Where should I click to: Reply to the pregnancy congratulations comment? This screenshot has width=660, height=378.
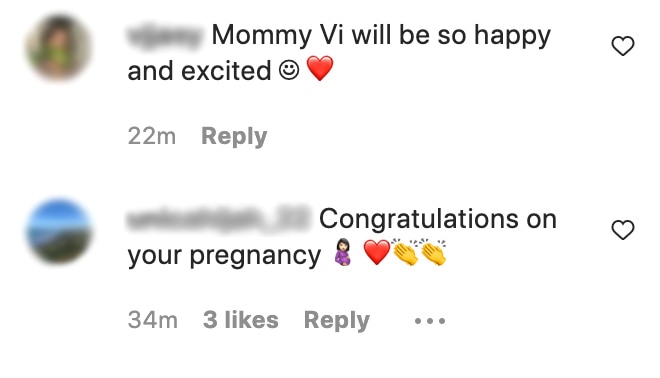click(337, 320)
